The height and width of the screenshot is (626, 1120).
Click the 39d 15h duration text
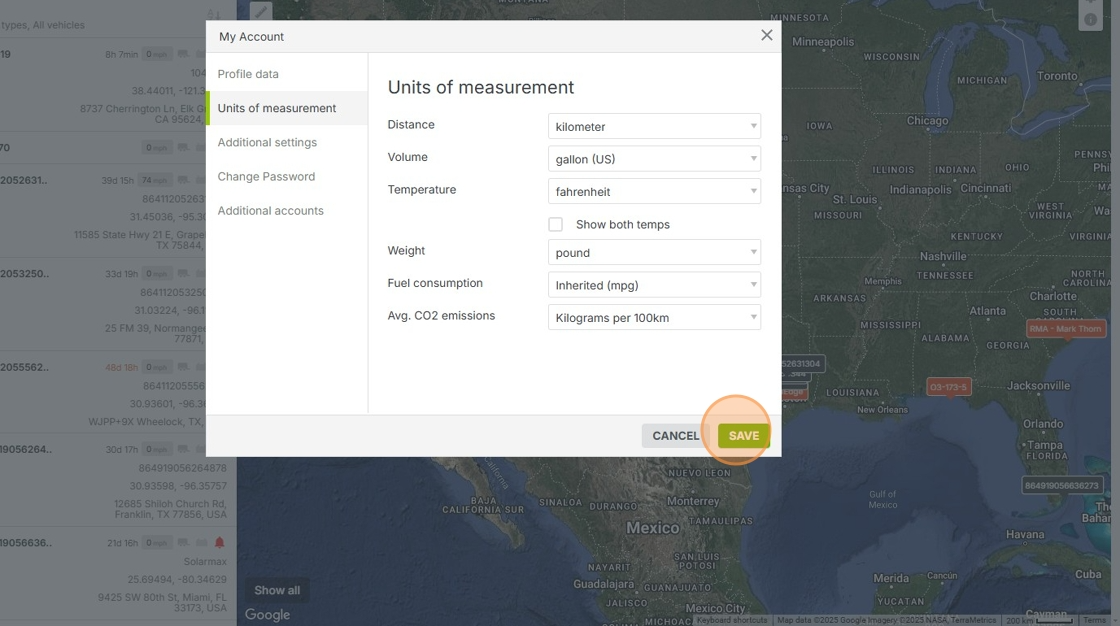[117, 180]
